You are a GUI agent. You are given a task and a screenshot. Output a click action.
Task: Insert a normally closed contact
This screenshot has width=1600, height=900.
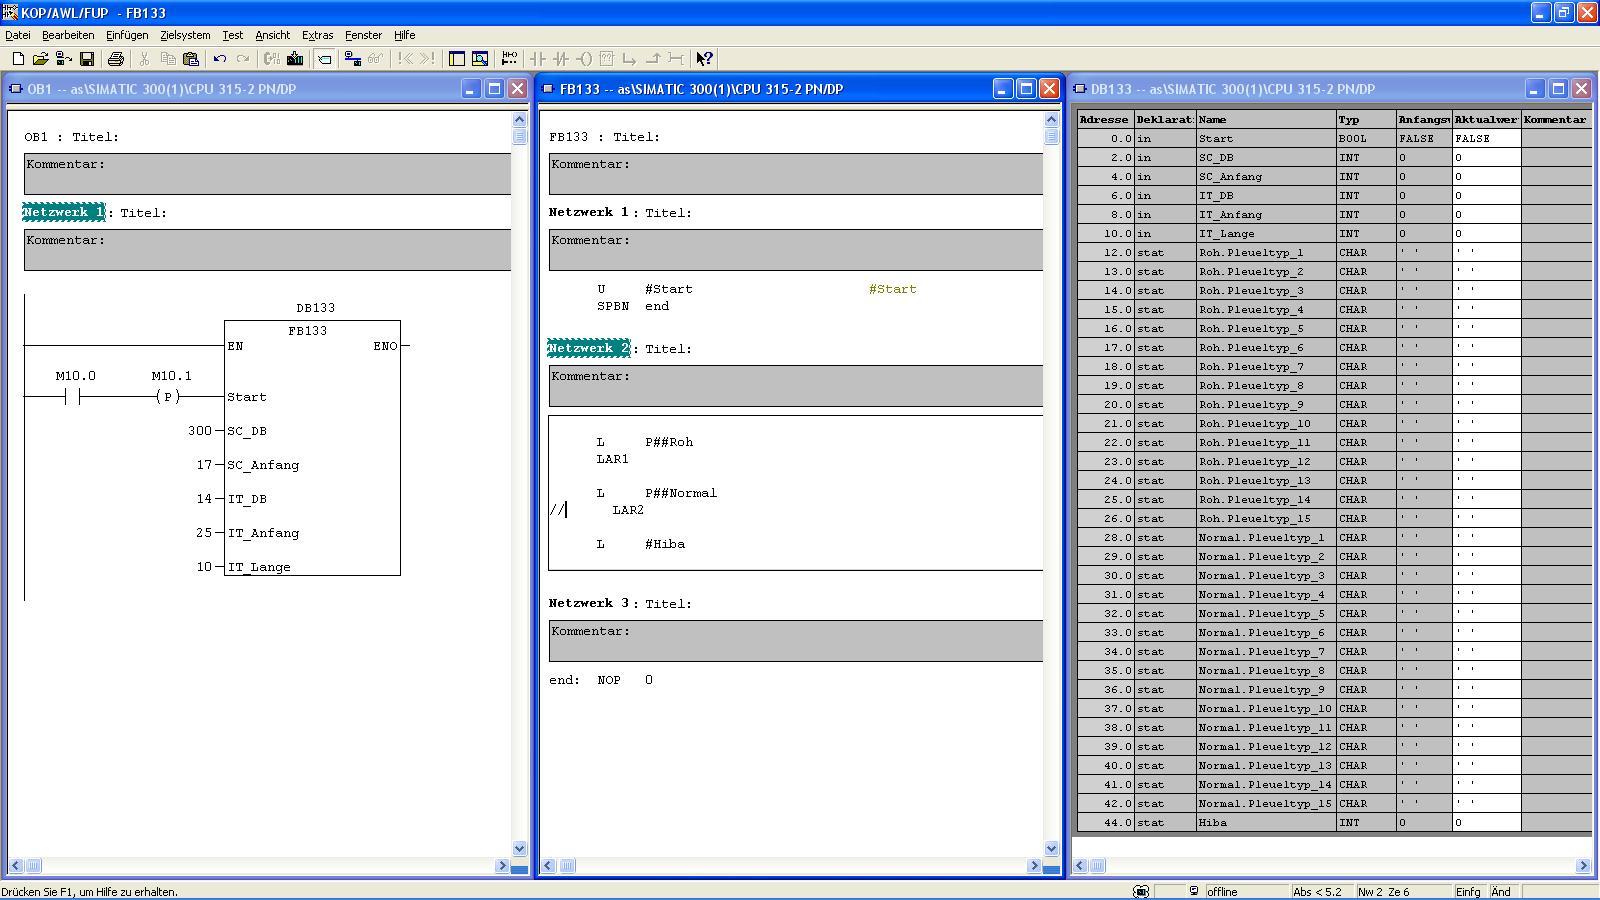click(x=561, y=59)
